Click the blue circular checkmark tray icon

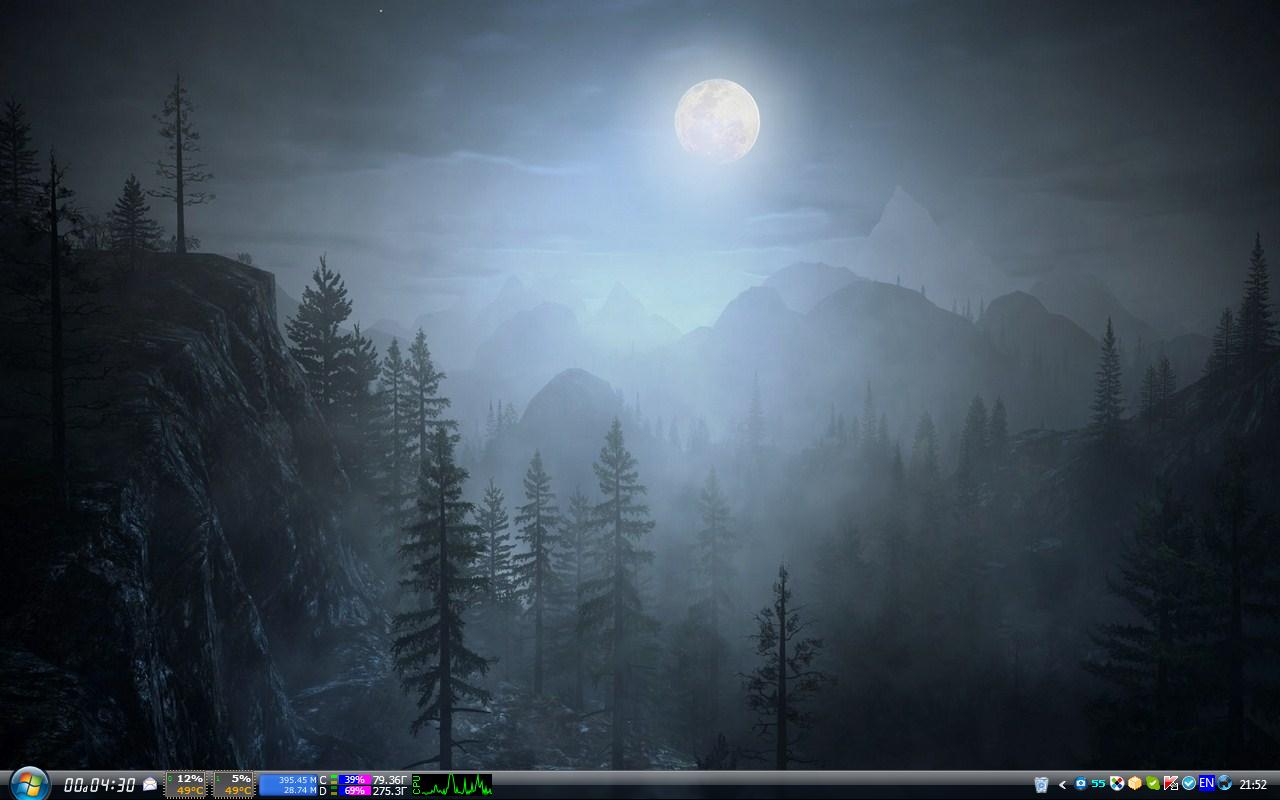coord(1189,784)
